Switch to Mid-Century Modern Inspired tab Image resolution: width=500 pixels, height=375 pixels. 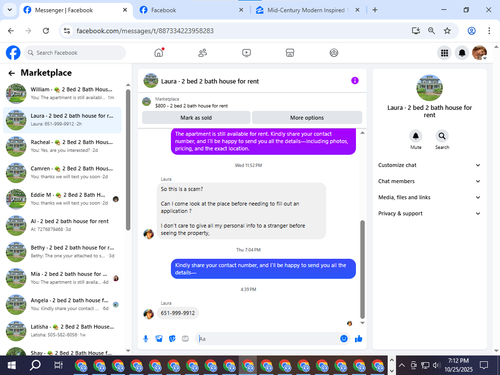click(x=307, y=10)
